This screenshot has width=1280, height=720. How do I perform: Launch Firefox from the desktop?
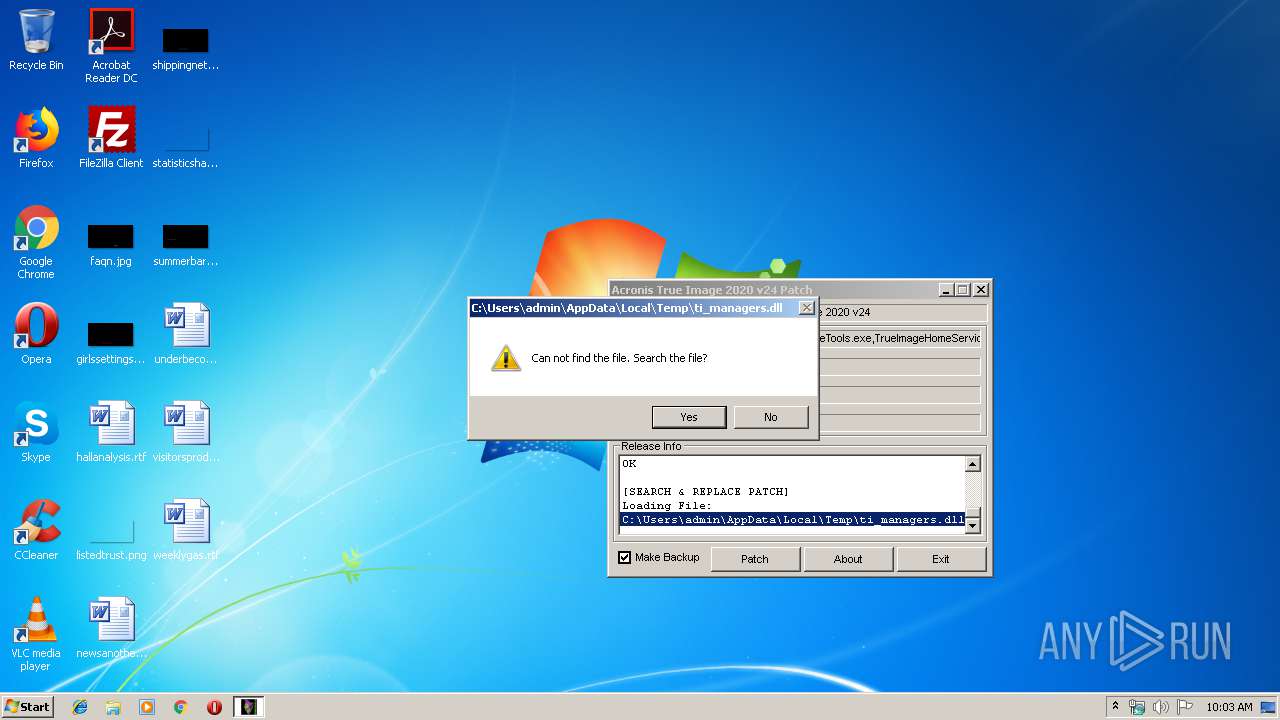point(36,138)
